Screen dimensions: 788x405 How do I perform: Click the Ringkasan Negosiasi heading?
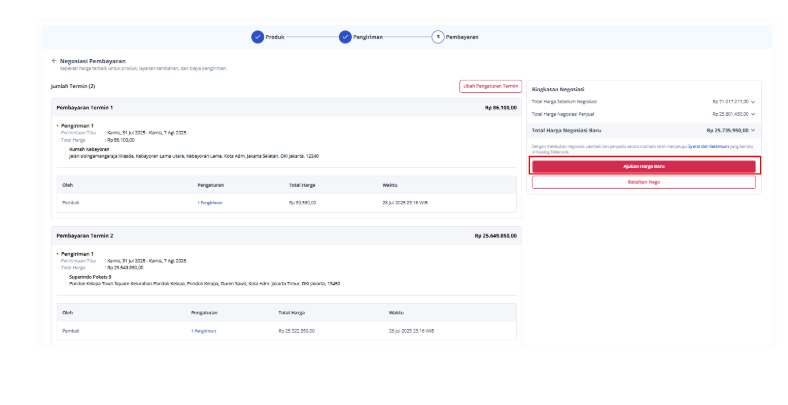558,89
